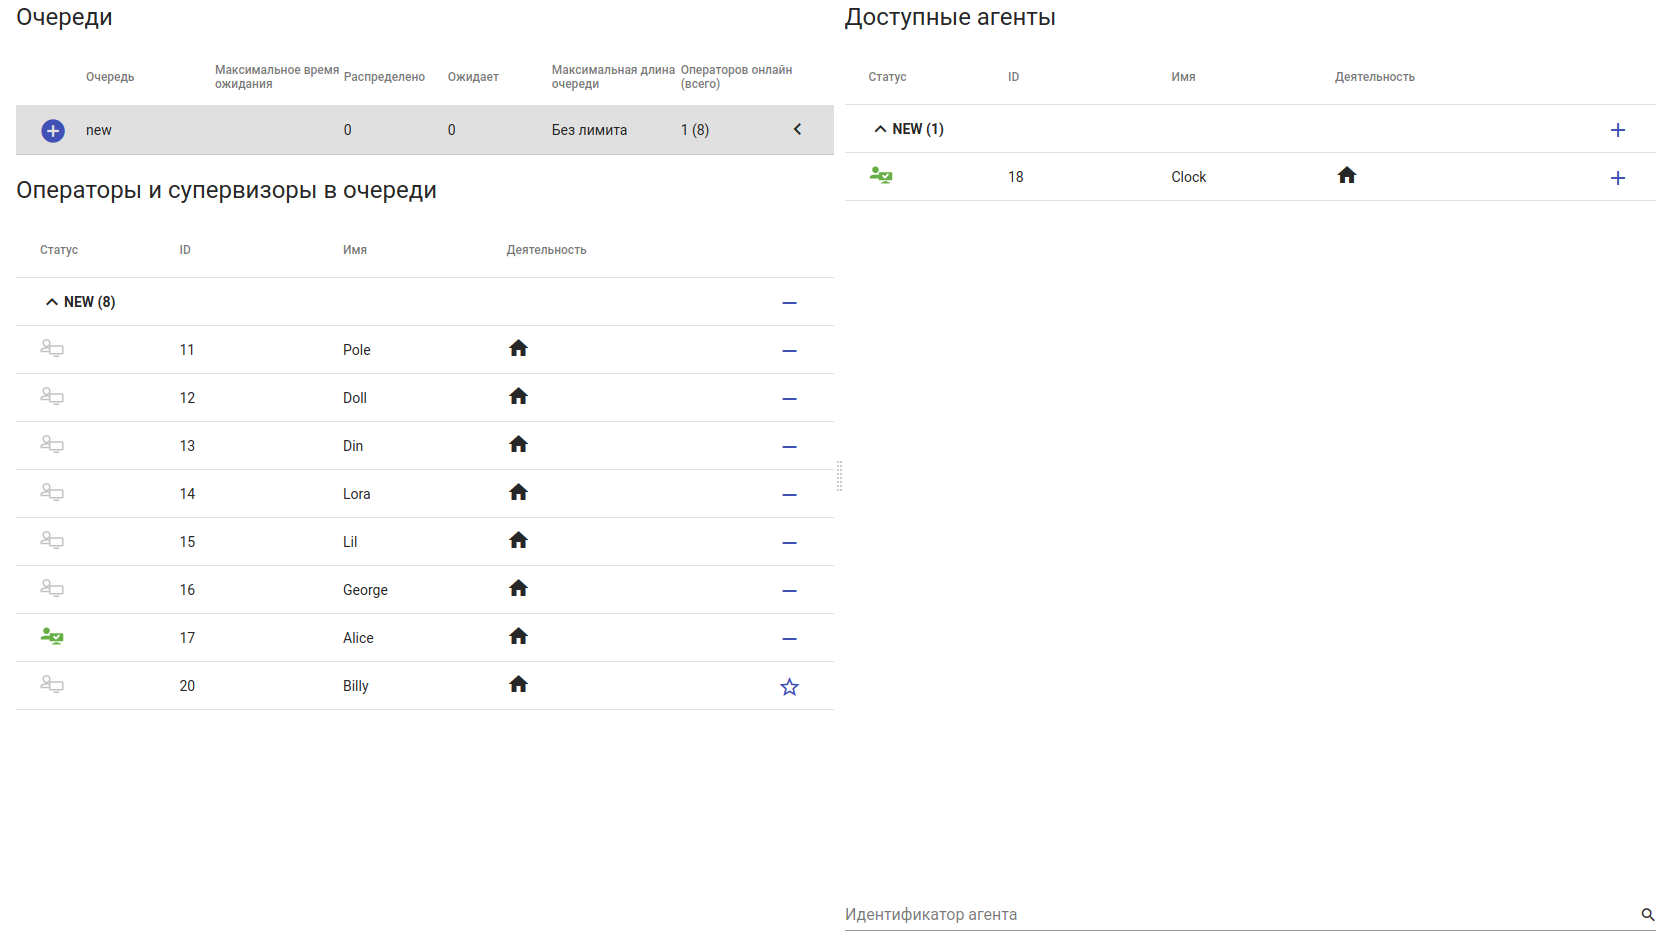Viewport: 1656px width, 936px height.
Task: Click Alice's green online status icon
Action: tap(52, 637)
